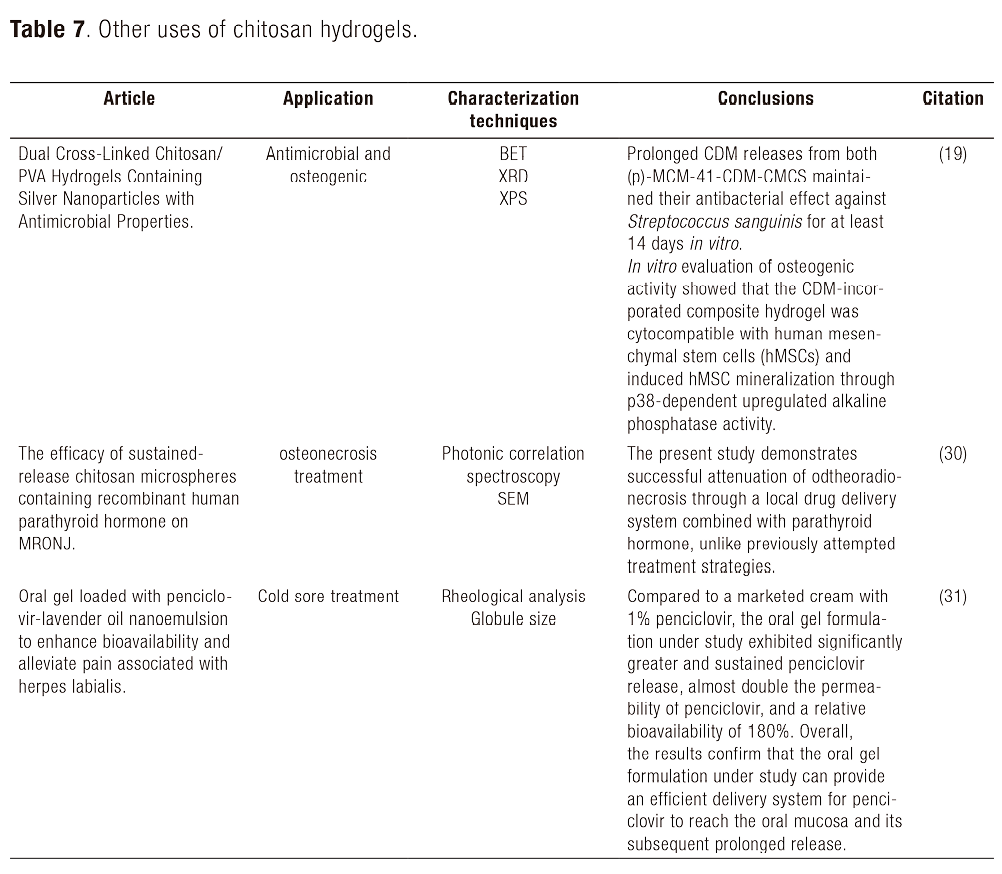Click the italic "Streptococcus sanguinis" text

[x=714, y=222]
